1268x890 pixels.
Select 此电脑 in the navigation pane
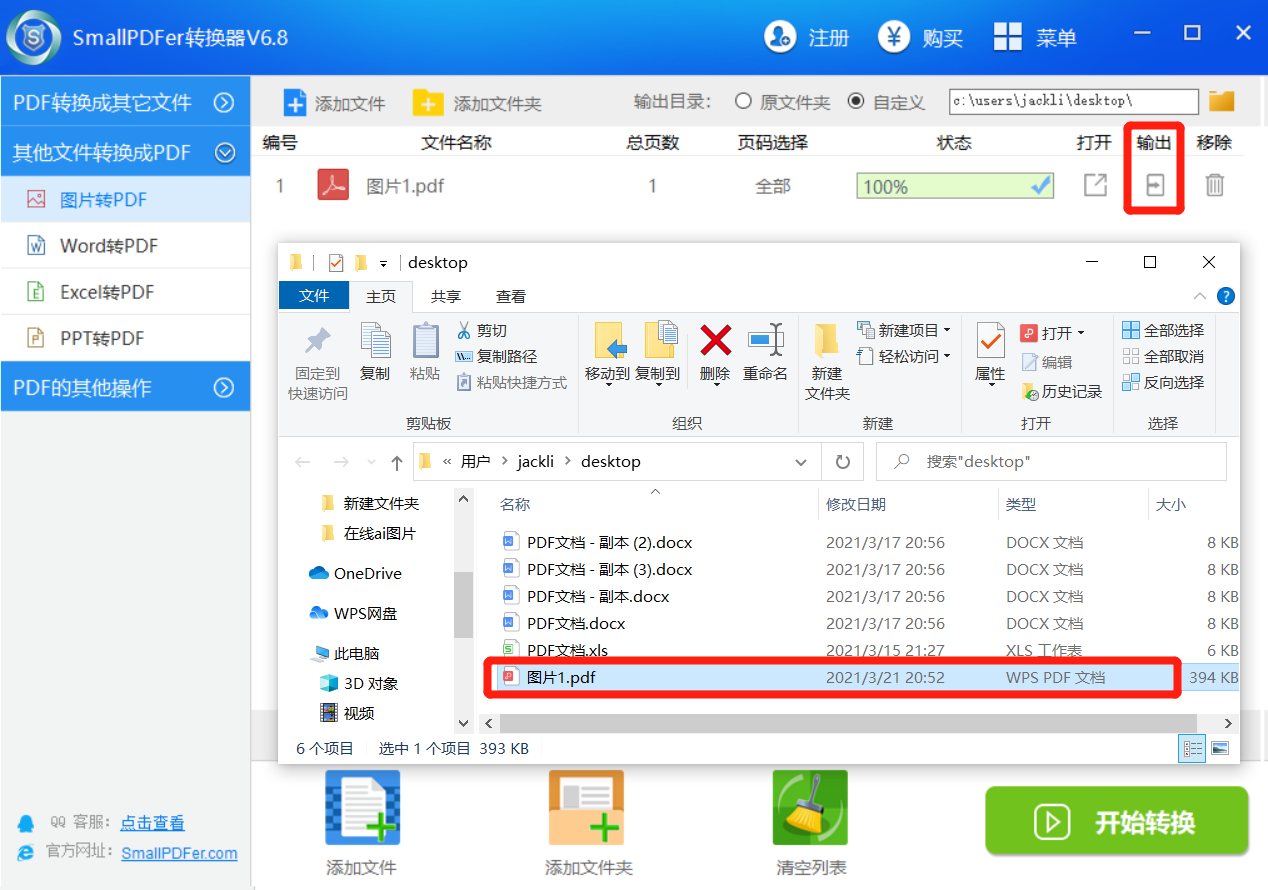(357, 653)
